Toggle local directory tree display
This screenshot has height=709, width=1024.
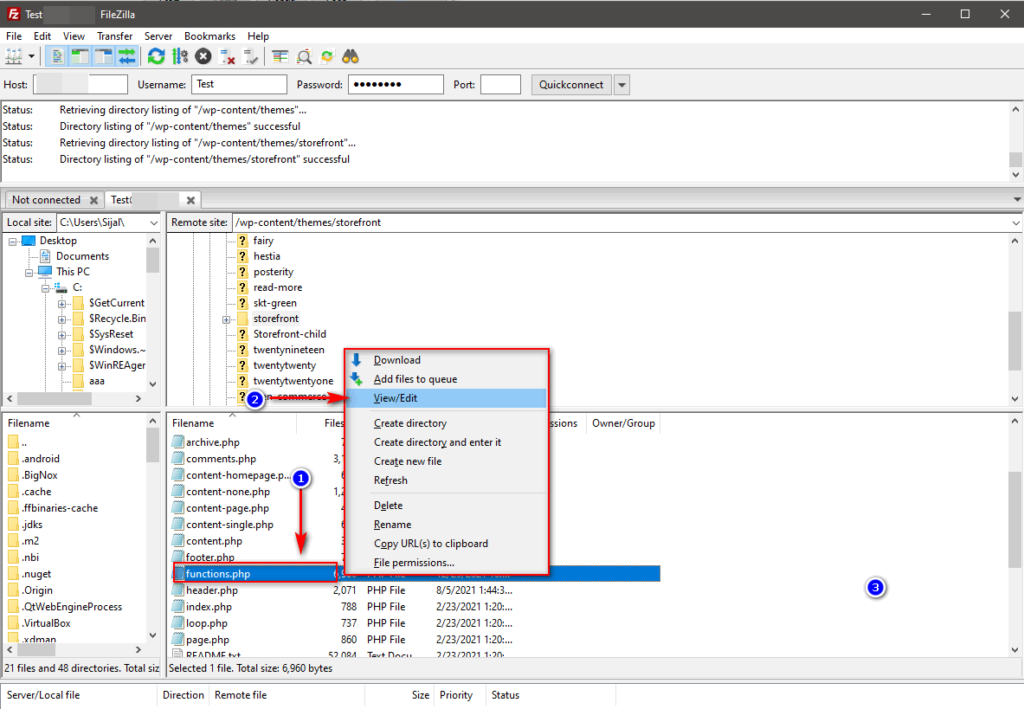coord(80,57)
